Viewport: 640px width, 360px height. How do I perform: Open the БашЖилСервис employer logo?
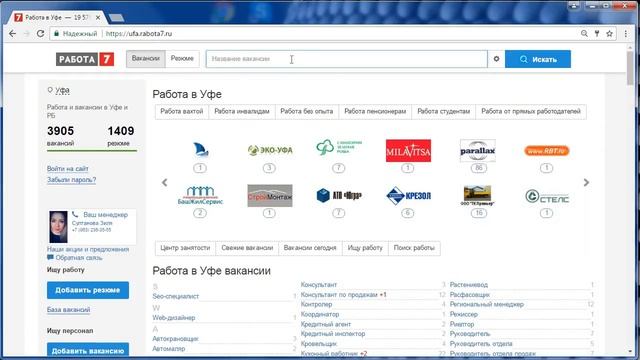[200, 196]
